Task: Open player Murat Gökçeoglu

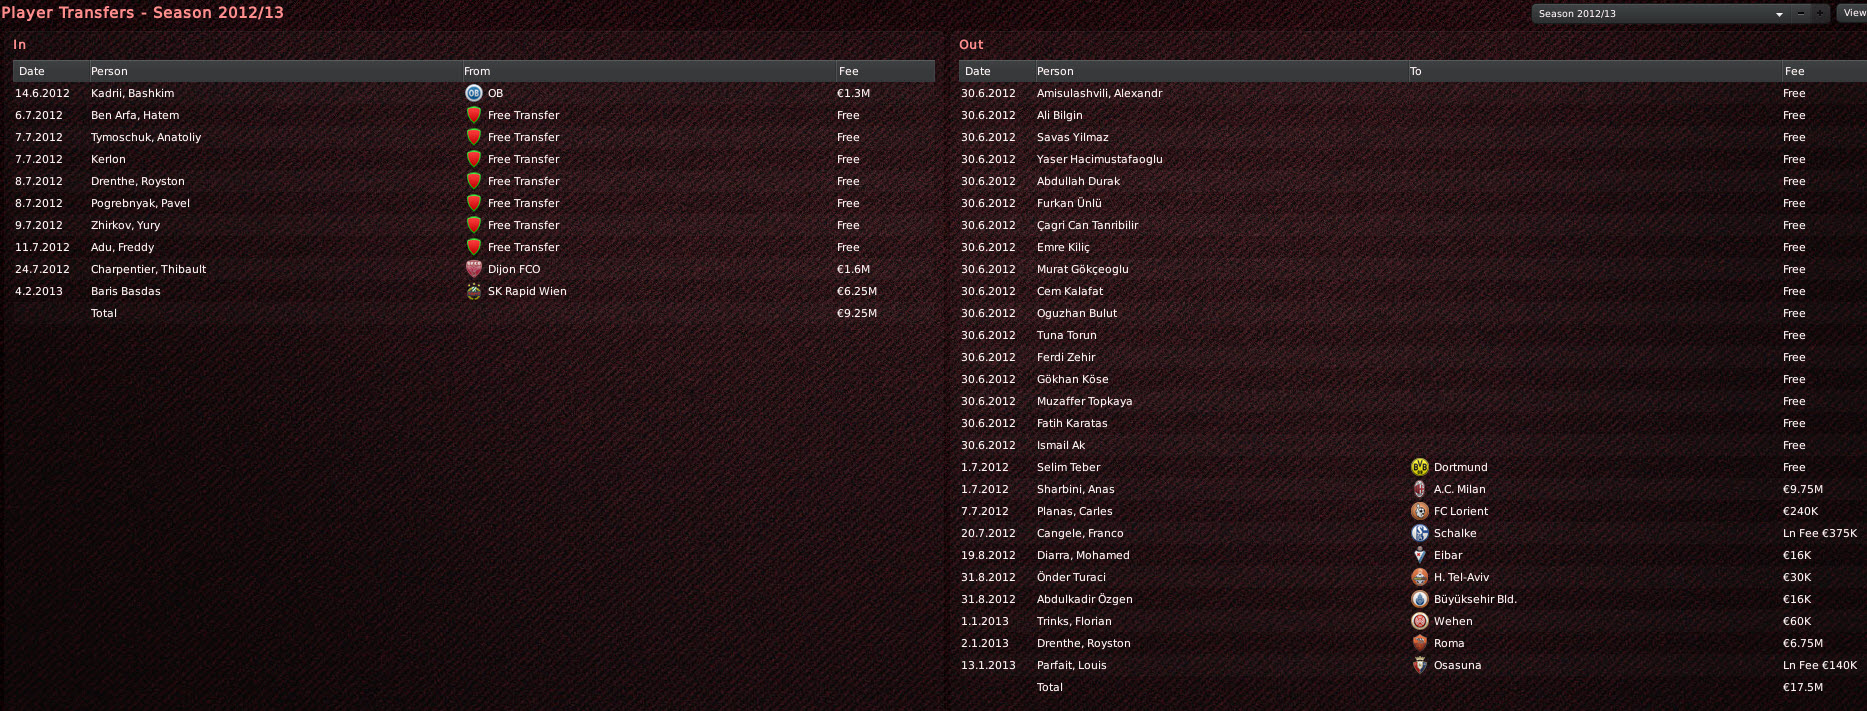Action: (1082, 269)
